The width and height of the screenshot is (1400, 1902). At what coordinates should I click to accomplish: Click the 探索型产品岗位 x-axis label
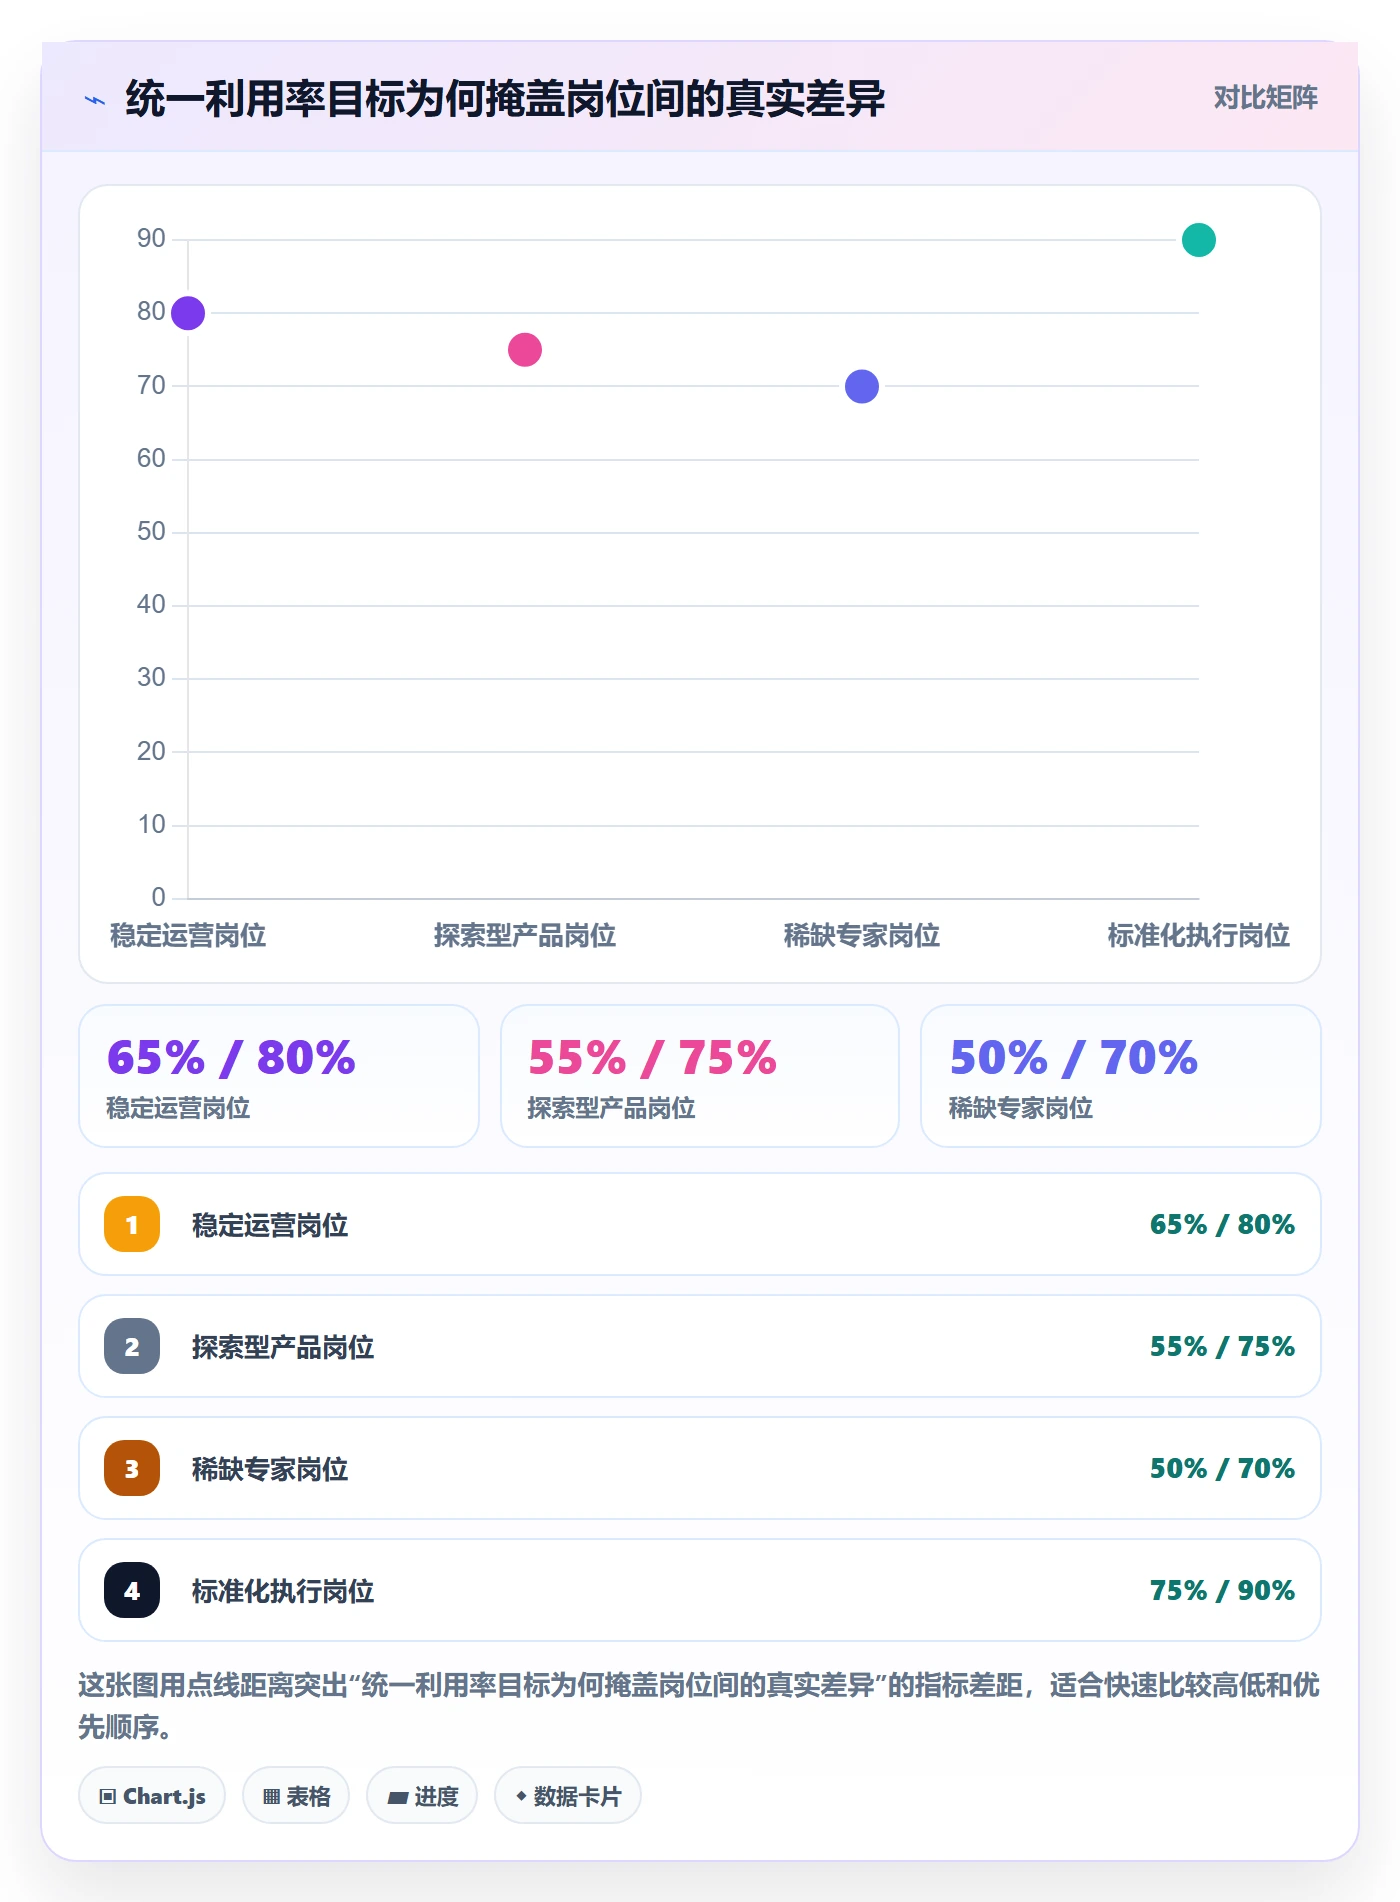pyautogui.click(x=525, y=936)
